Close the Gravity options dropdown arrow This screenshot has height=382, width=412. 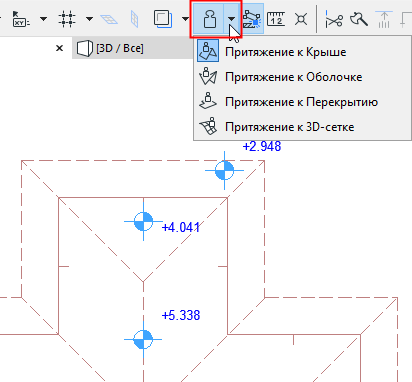click(x=232, y=19)
